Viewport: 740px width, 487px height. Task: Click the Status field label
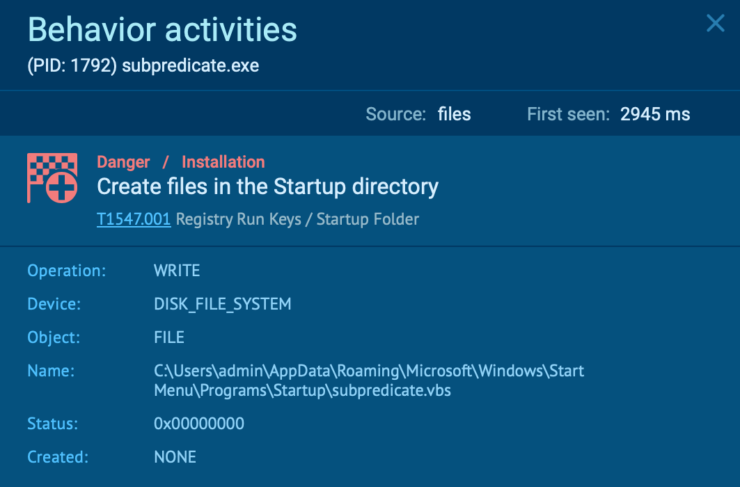(54, 424)
